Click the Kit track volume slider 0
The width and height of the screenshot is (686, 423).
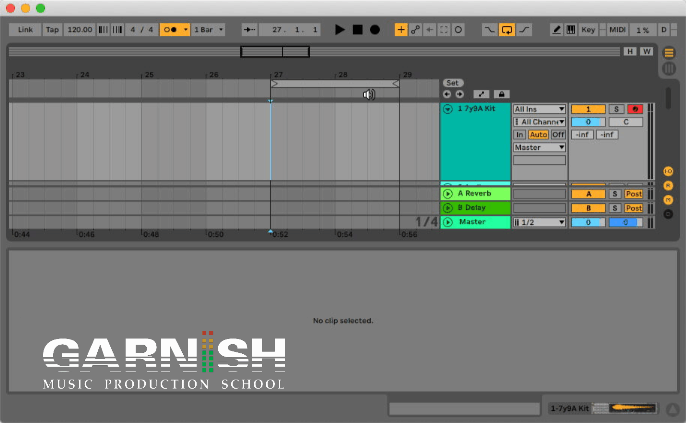tap(588, 122)
